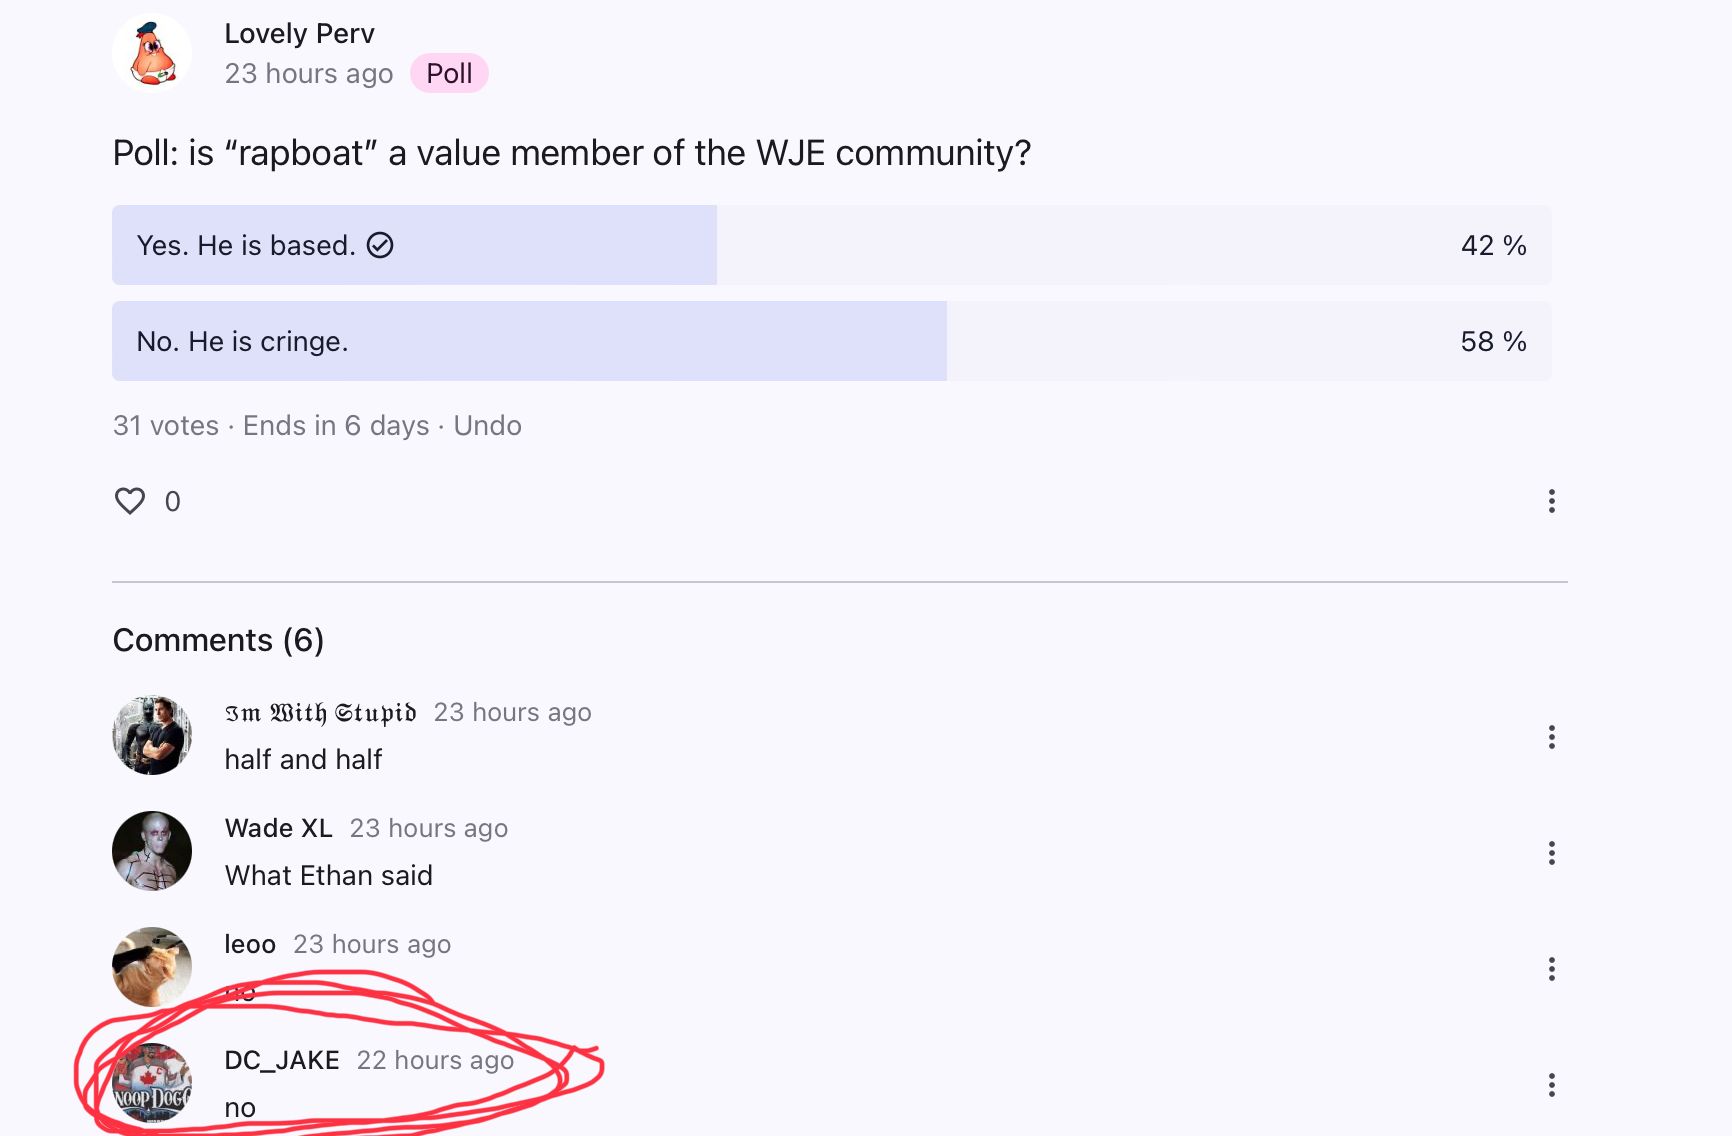Viewport: 1732px width, 1136px height.
Task: Open the Lovely Perv username link
Action: tap(299, 34)
